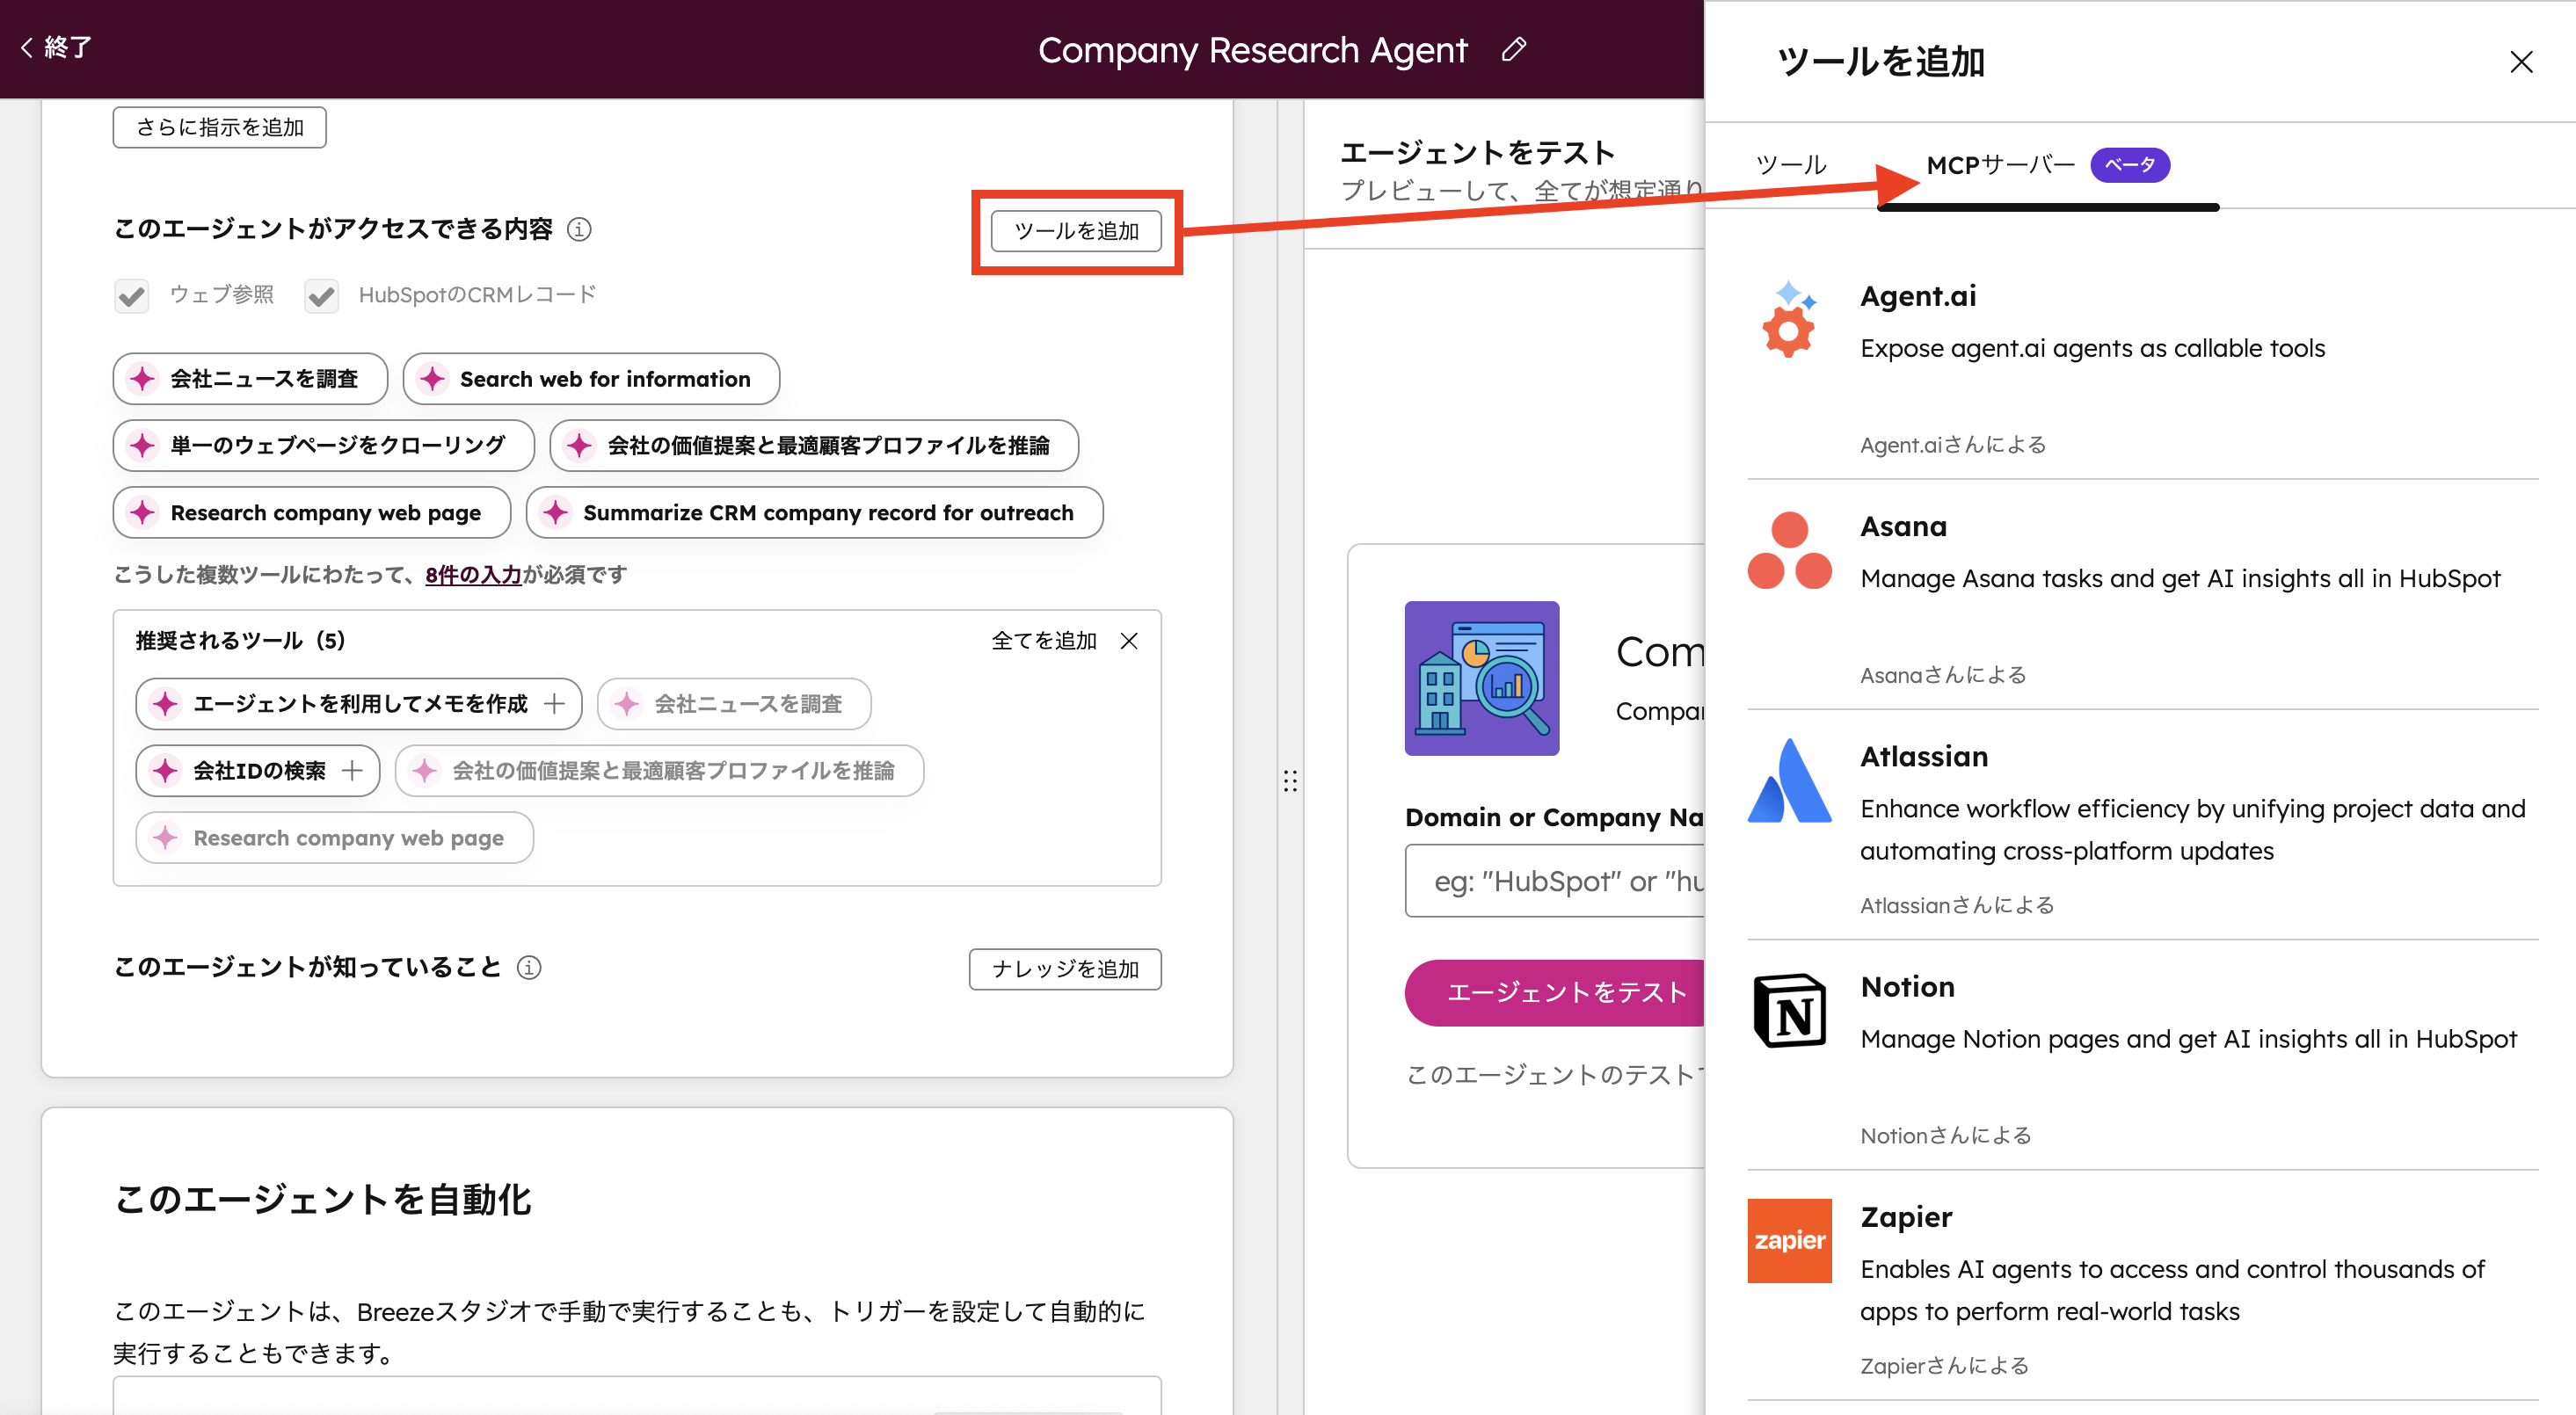Click the info icon beside このエージェントが知っていること
This screenshot has height=1415, width=2576.
[529, 967]
